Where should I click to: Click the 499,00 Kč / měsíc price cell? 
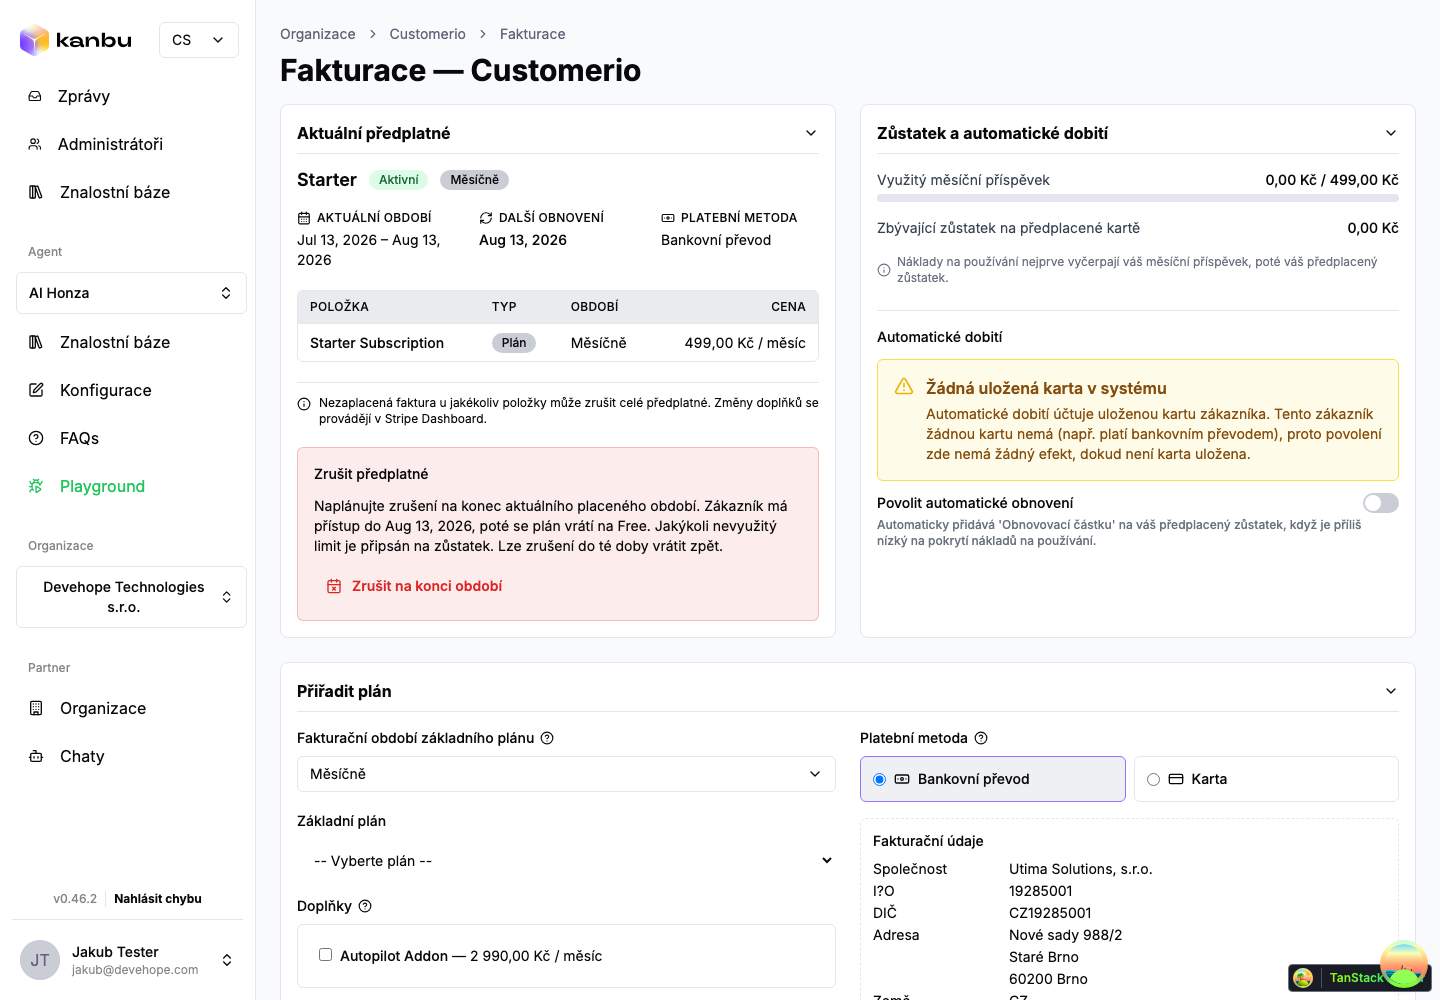click(745, 343)
